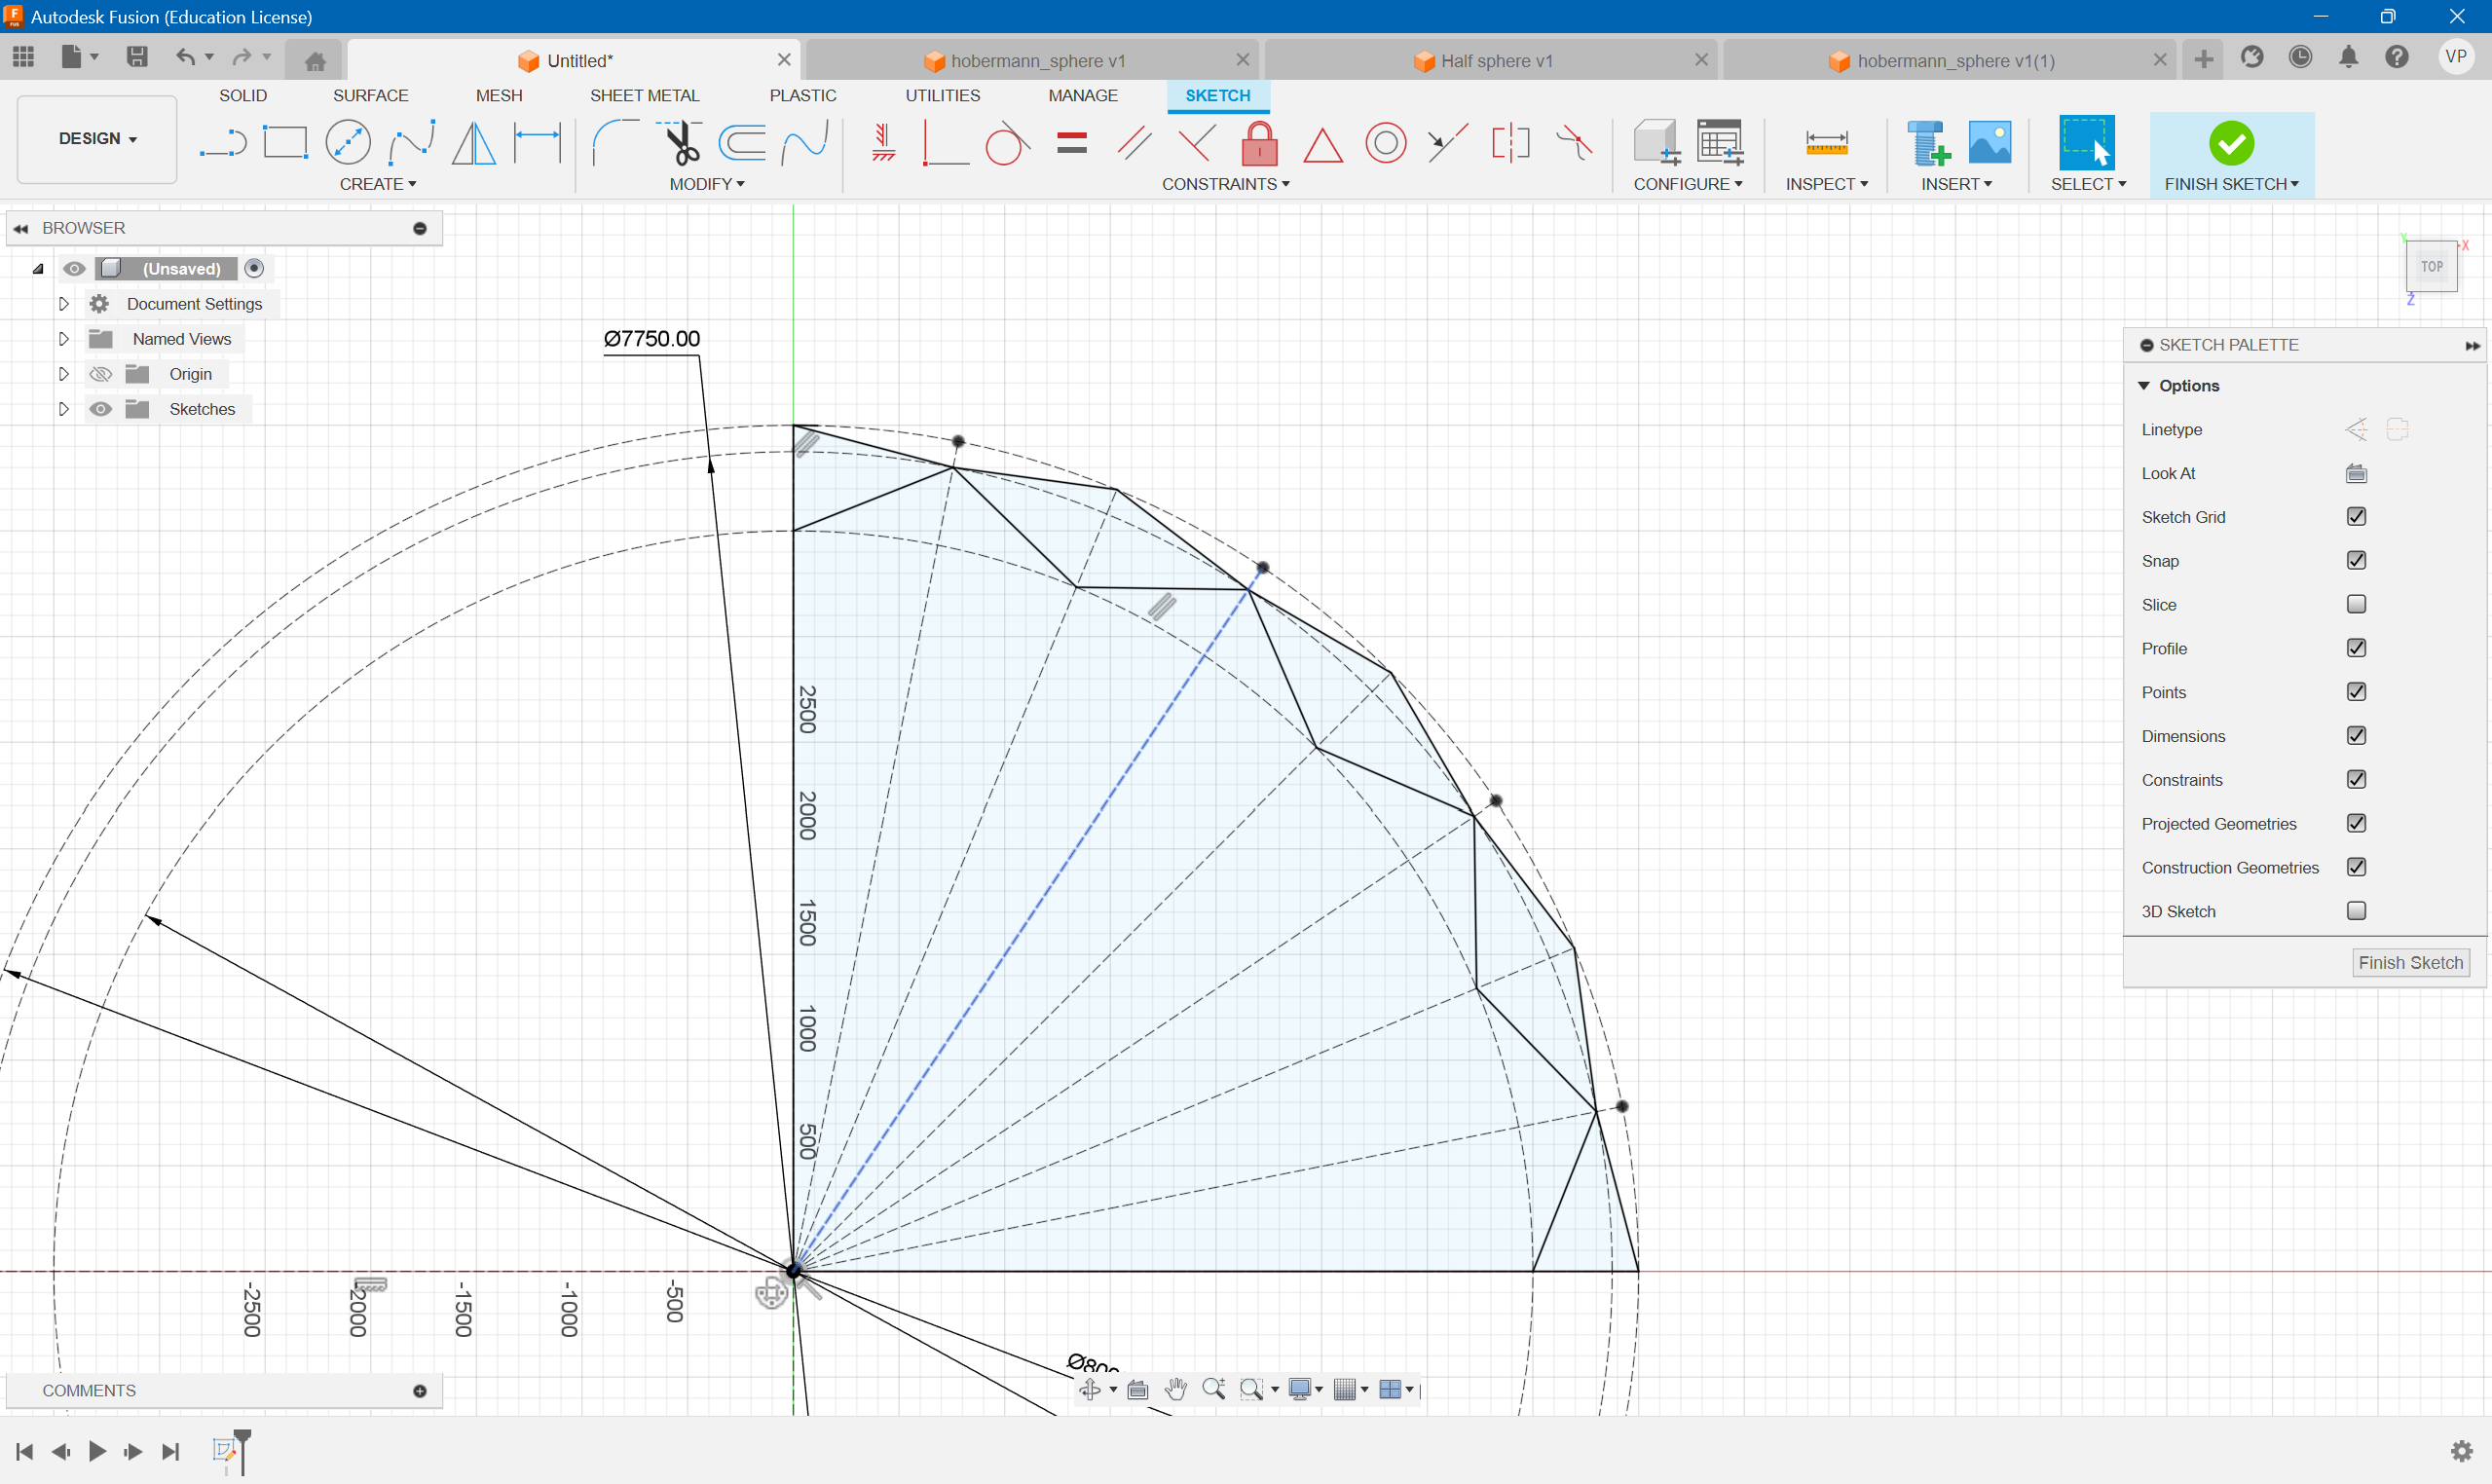Toggle the 3D Sketch checkbox on
Screen dimensions: 2492x1484
(x=2355, y=909)
